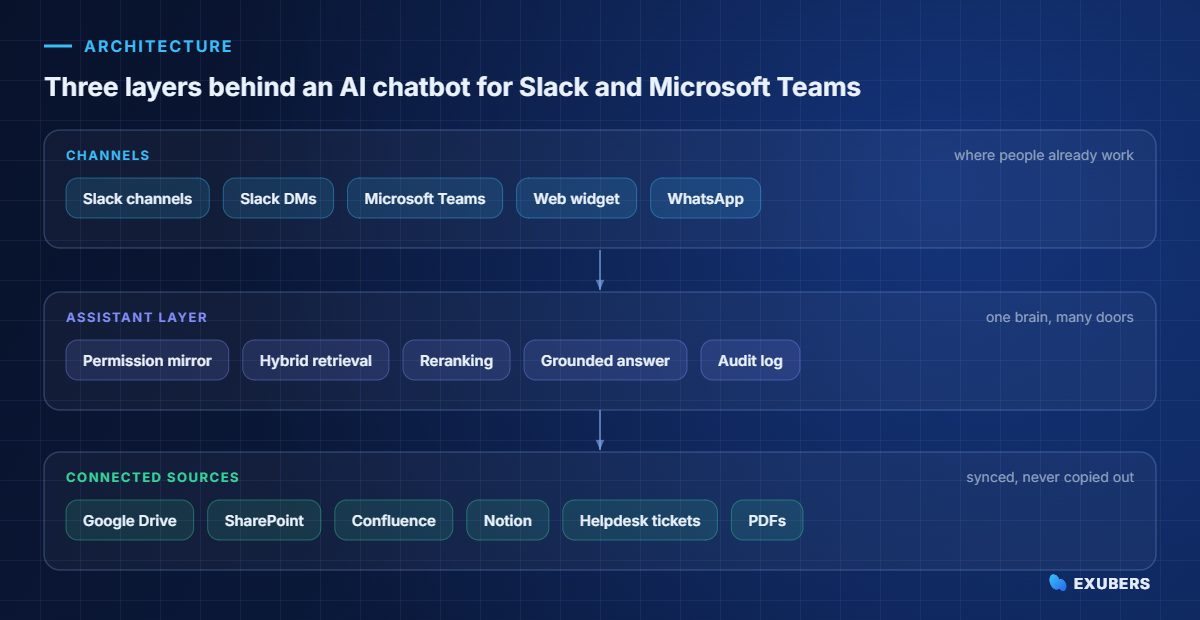1200x620 pixels.
Task: Select the Slack DMs chip
Action: pos(278,198)
